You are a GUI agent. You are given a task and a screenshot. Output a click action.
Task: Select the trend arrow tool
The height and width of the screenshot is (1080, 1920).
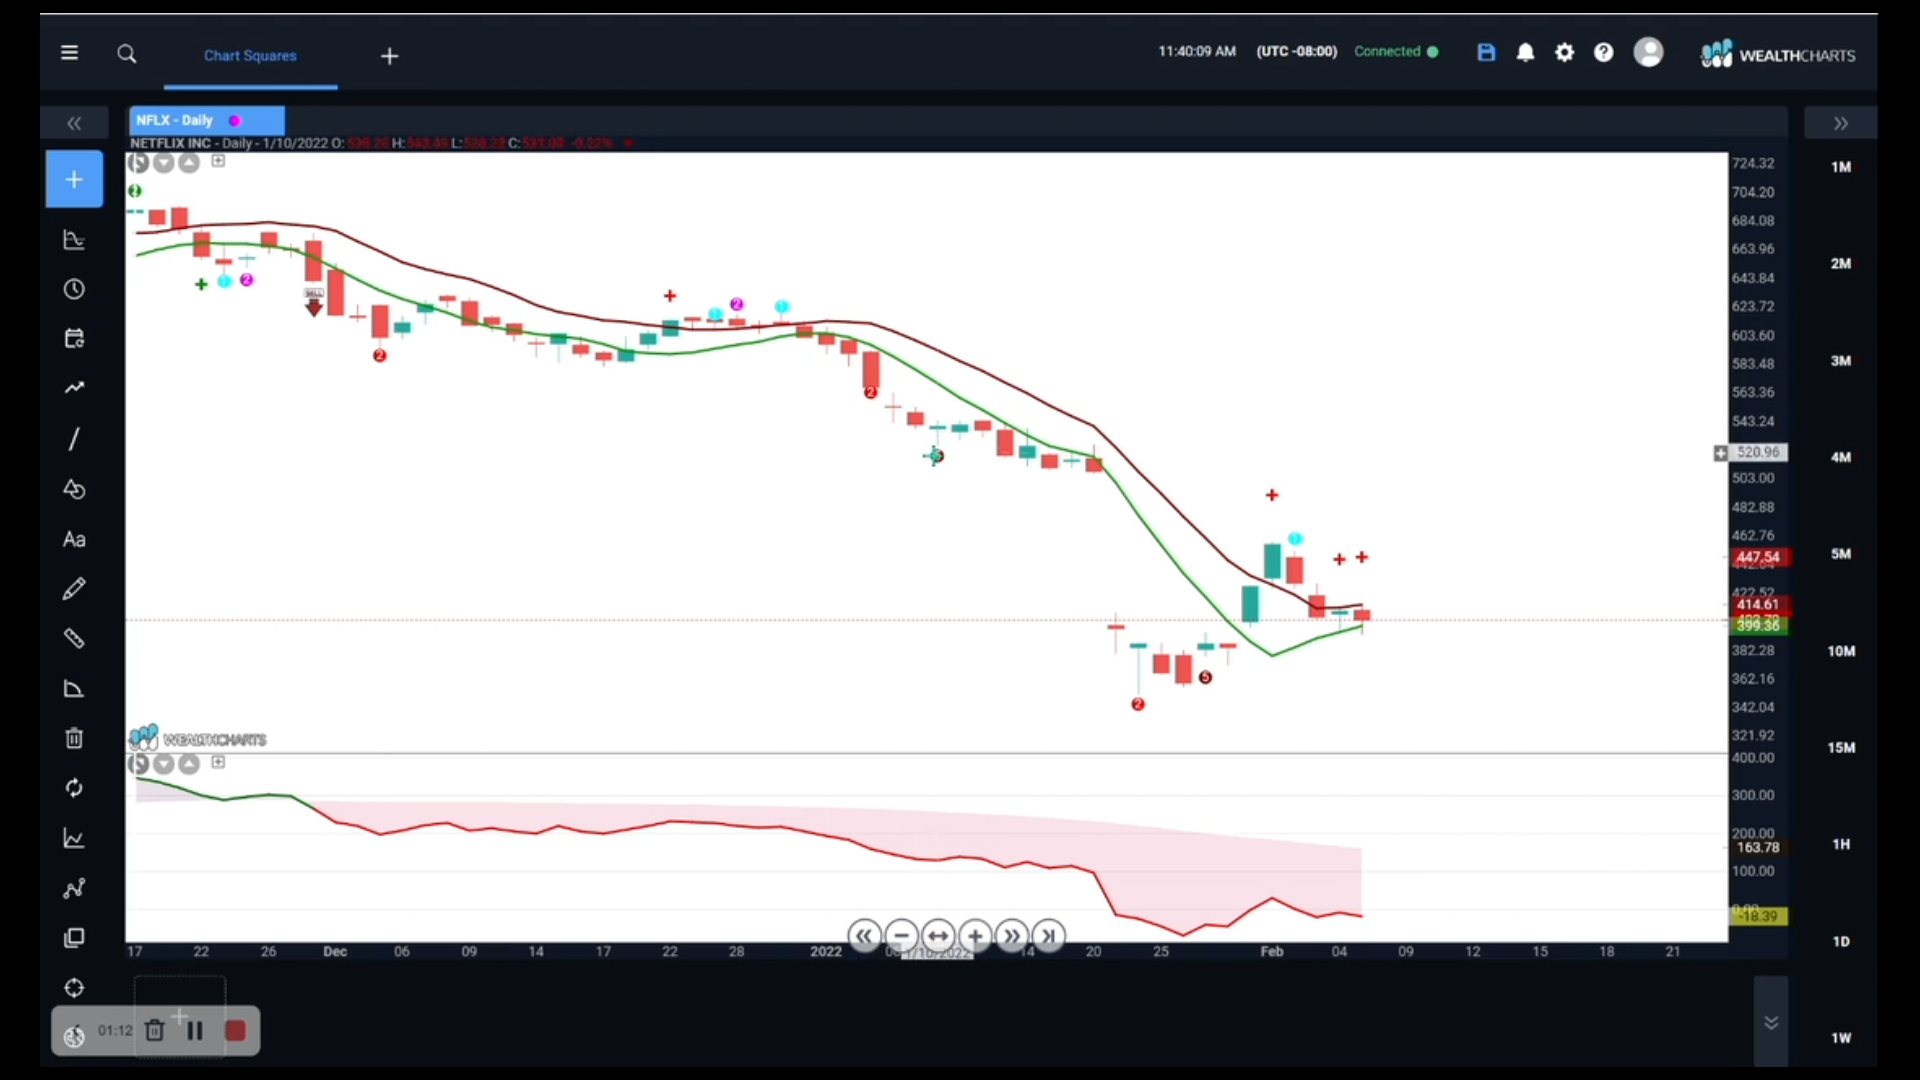pos(74,388)
